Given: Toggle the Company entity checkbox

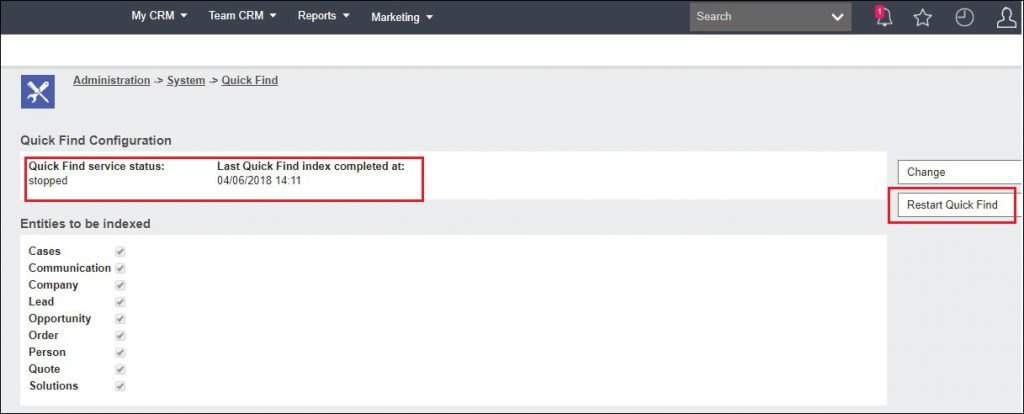Looking at the screenshot, I should [x=120, y=285].
